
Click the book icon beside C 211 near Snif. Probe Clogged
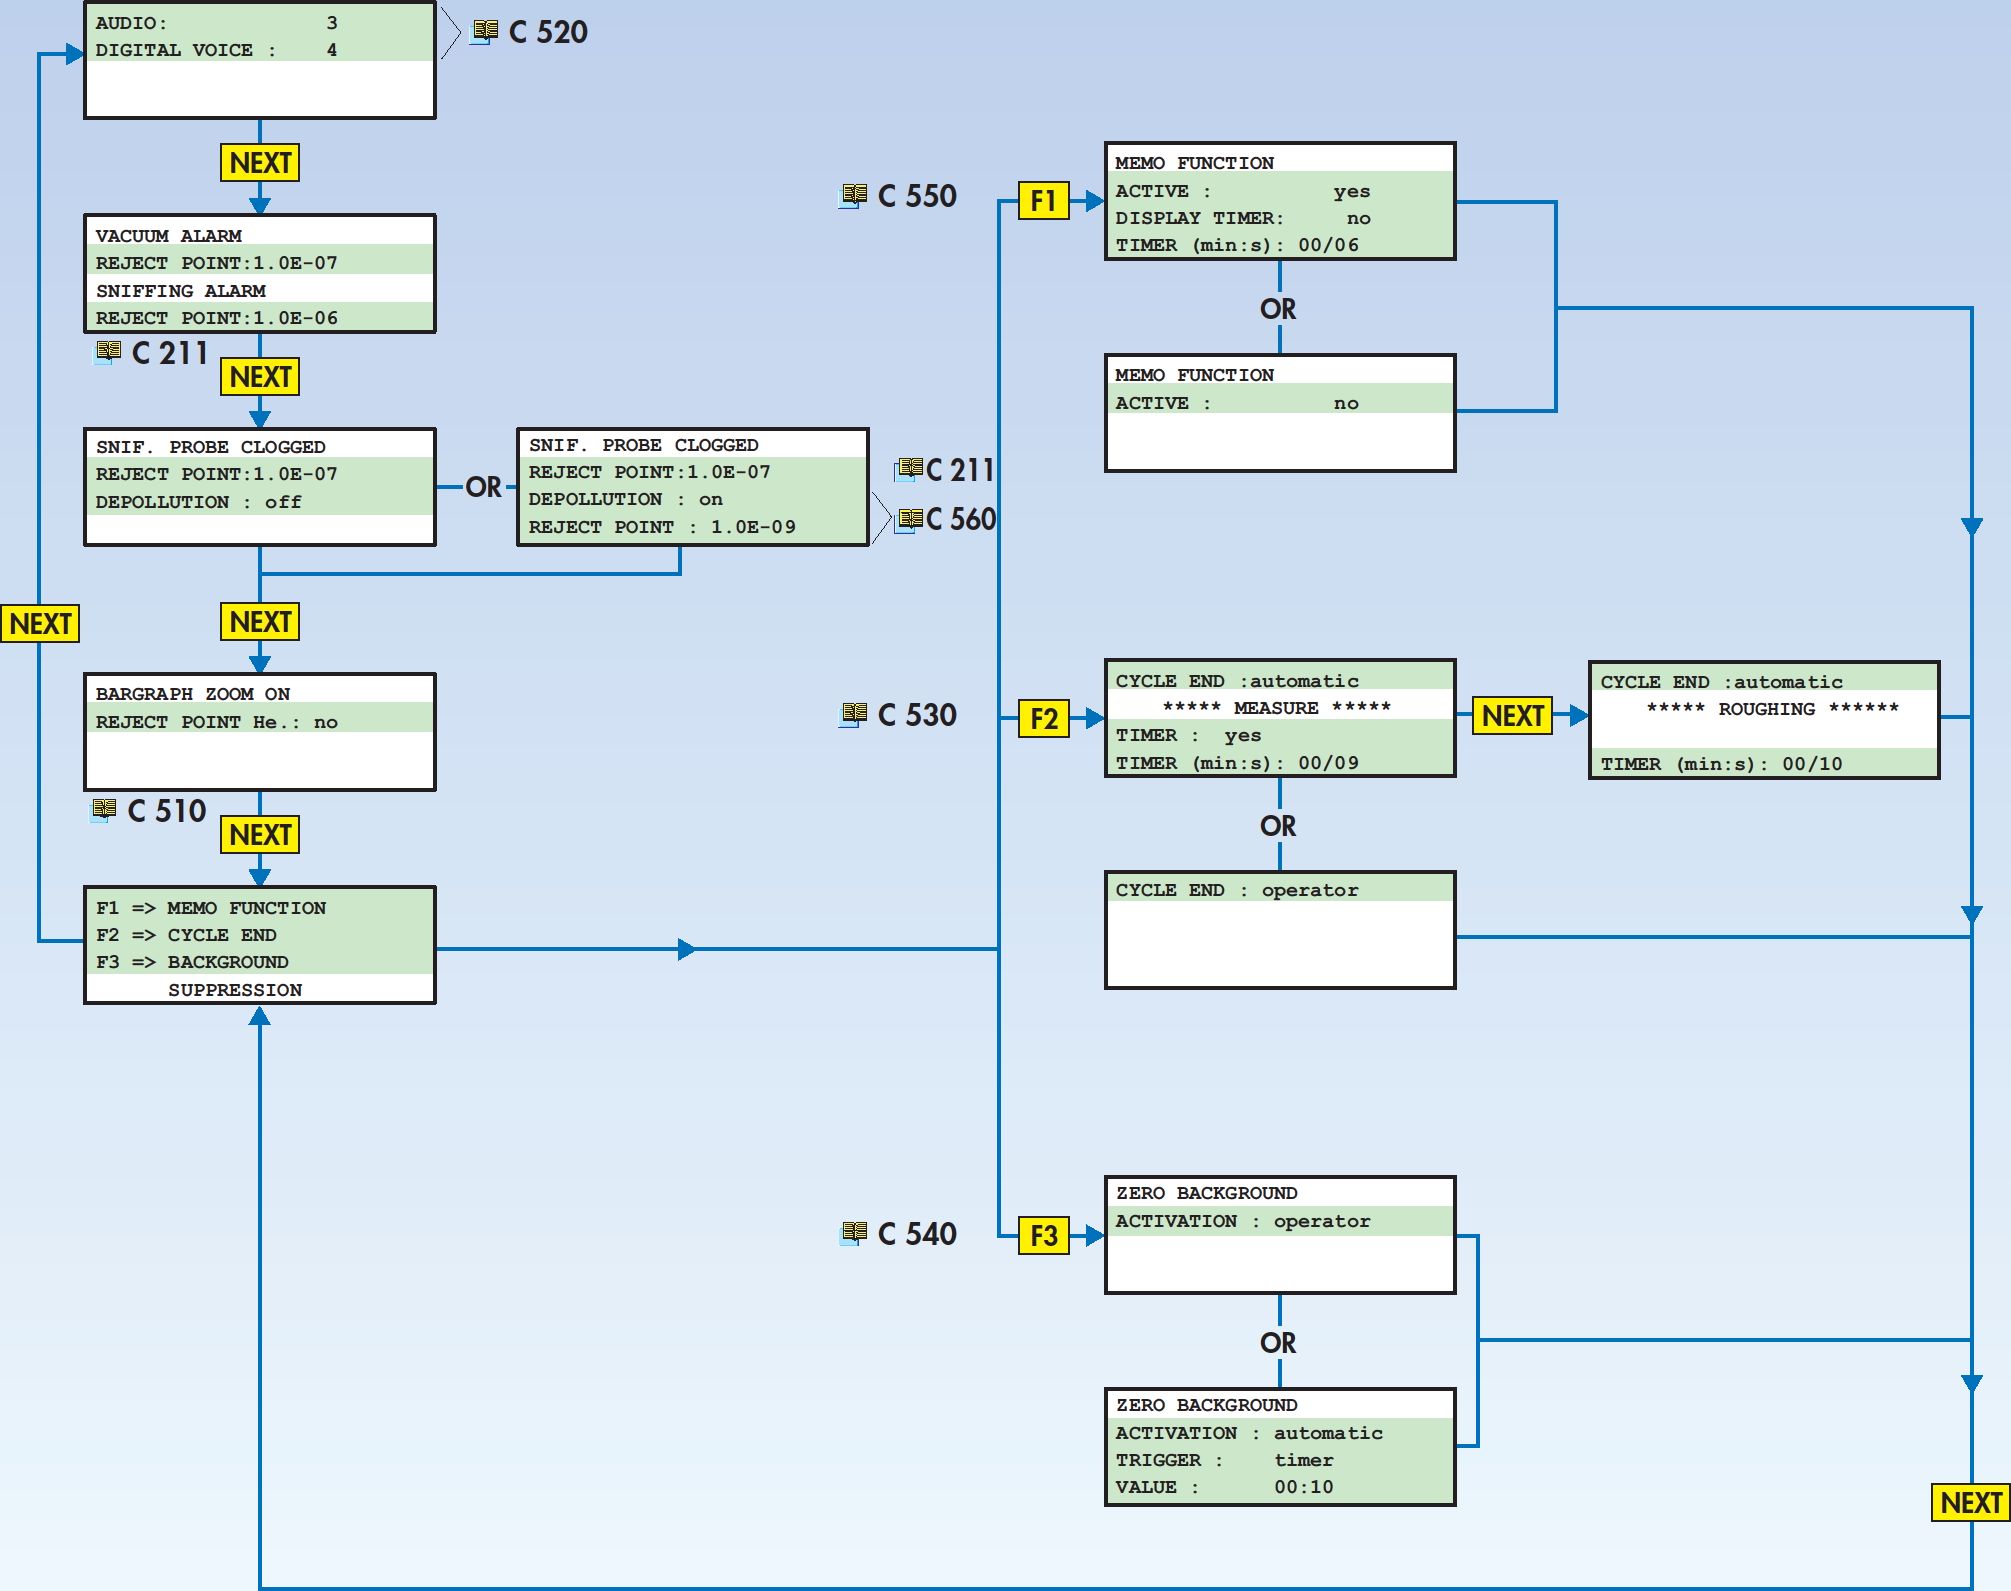[909, 468]
